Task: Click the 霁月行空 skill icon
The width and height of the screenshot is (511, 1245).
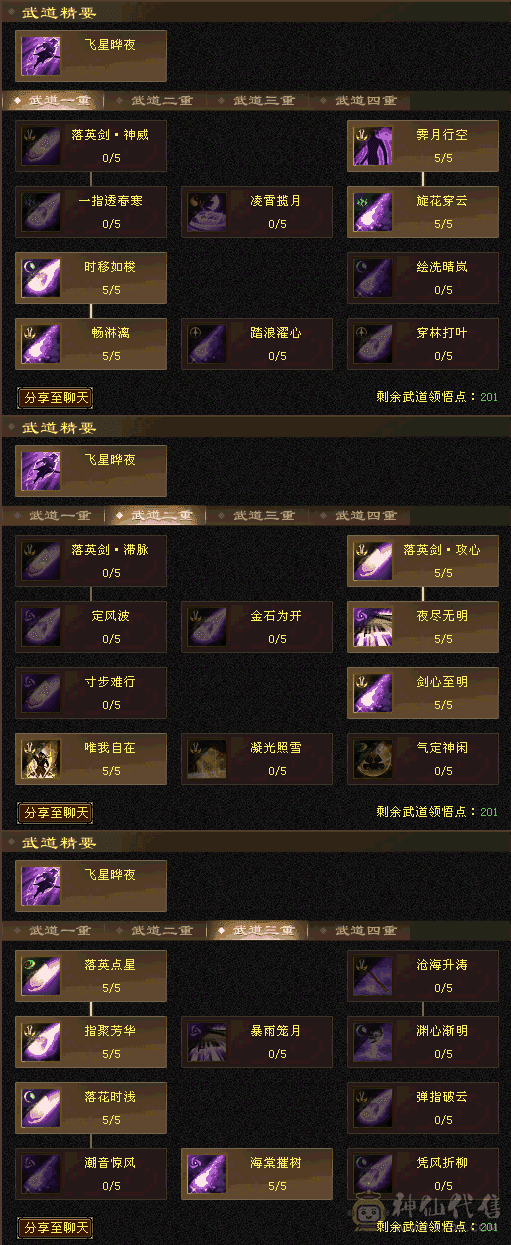Action: [372, 145]
